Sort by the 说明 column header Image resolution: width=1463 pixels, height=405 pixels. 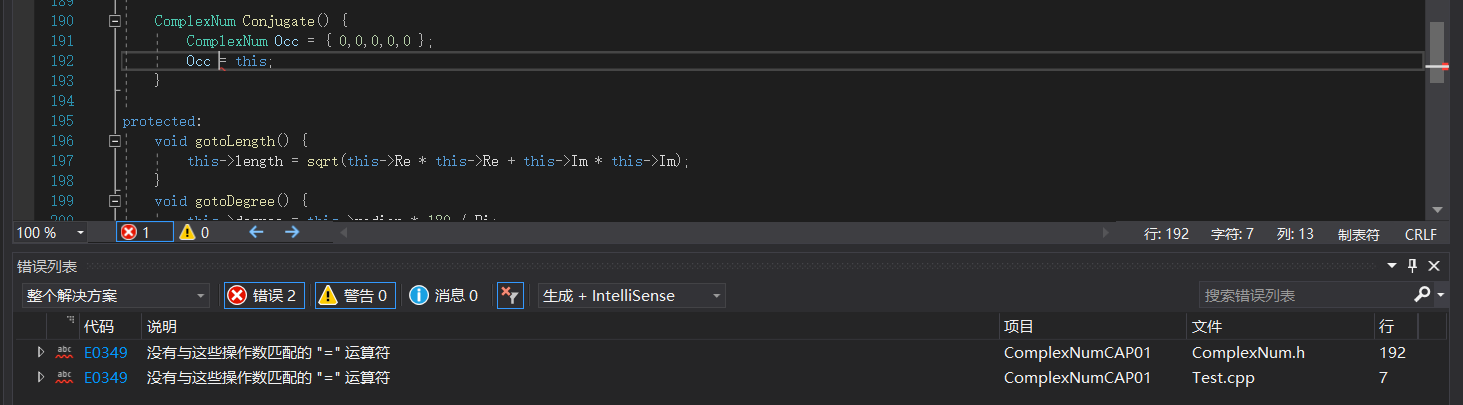(x=161, y=327)
